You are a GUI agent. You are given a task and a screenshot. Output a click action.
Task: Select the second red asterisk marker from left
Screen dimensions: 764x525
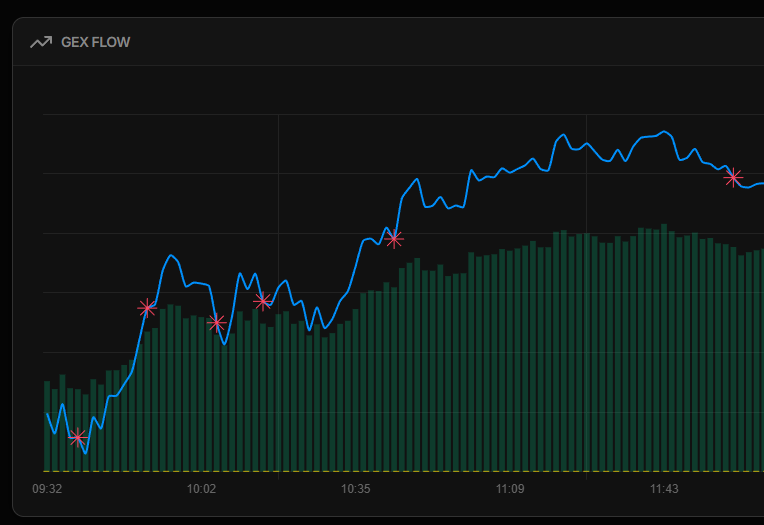tap(147, 308)
